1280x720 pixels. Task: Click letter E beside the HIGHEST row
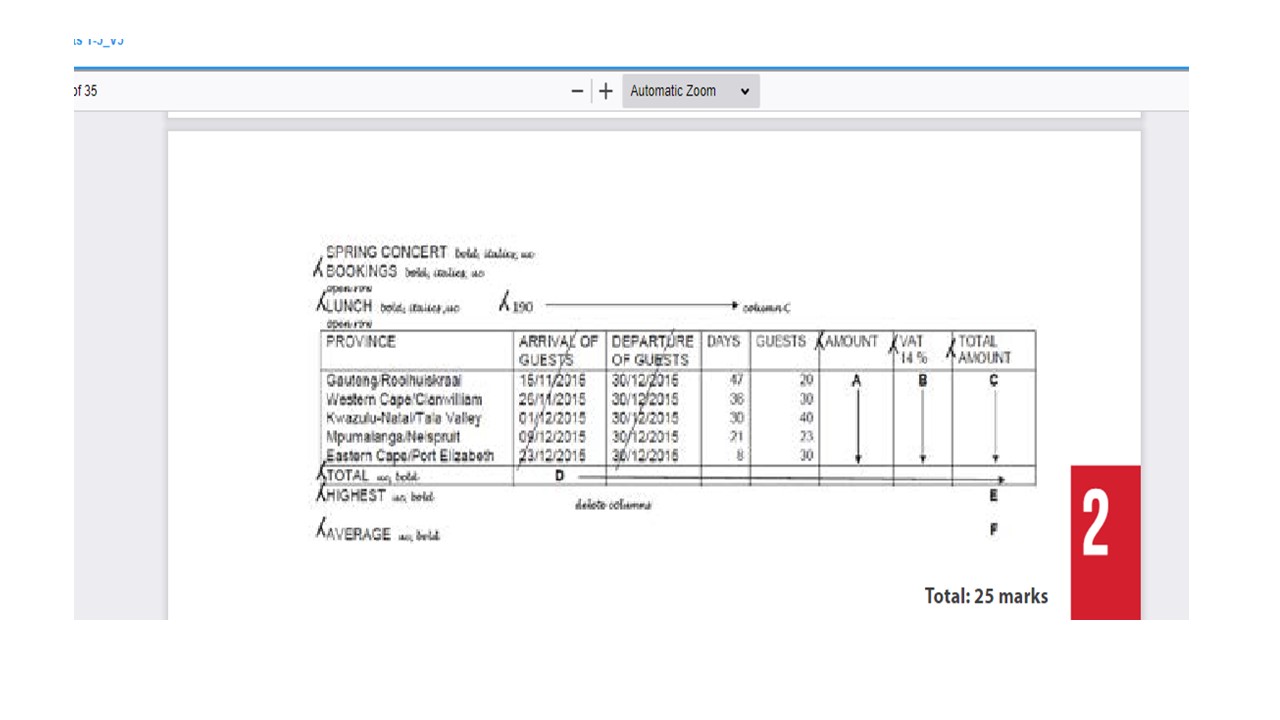click(994, 495)
